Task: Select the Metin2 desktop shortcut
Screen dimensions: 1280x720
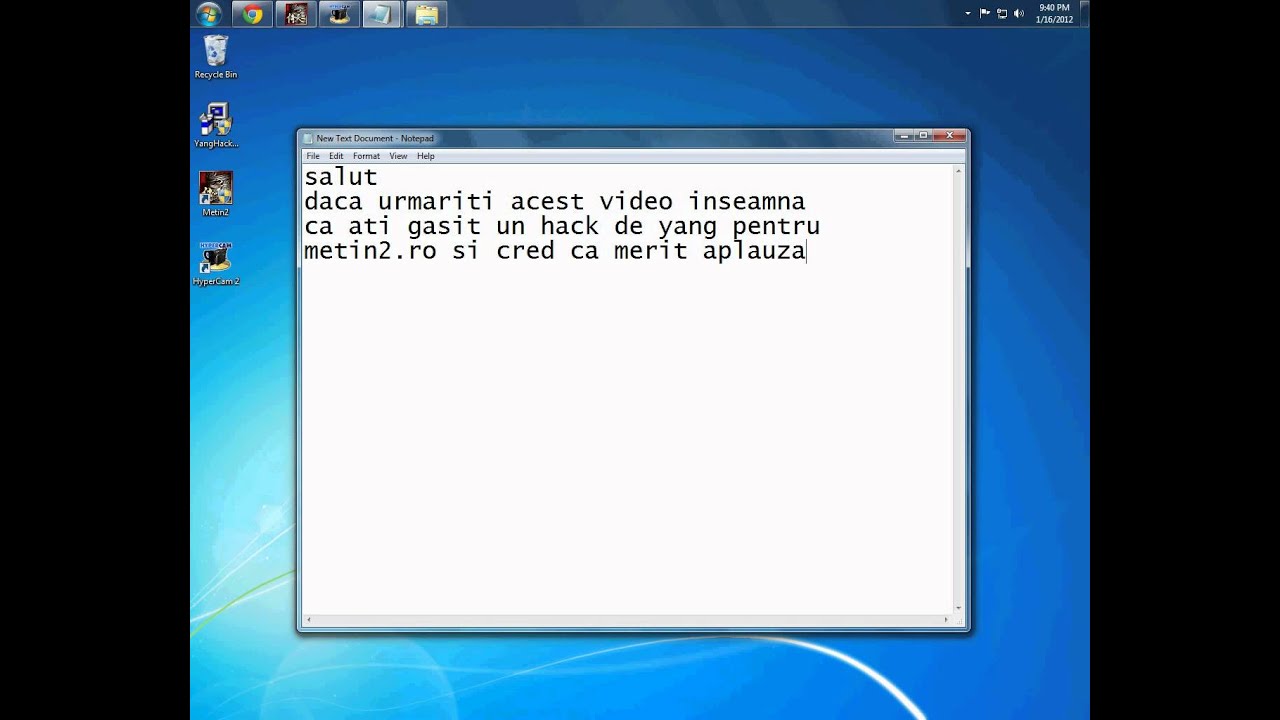Action: tap(216, 194)
